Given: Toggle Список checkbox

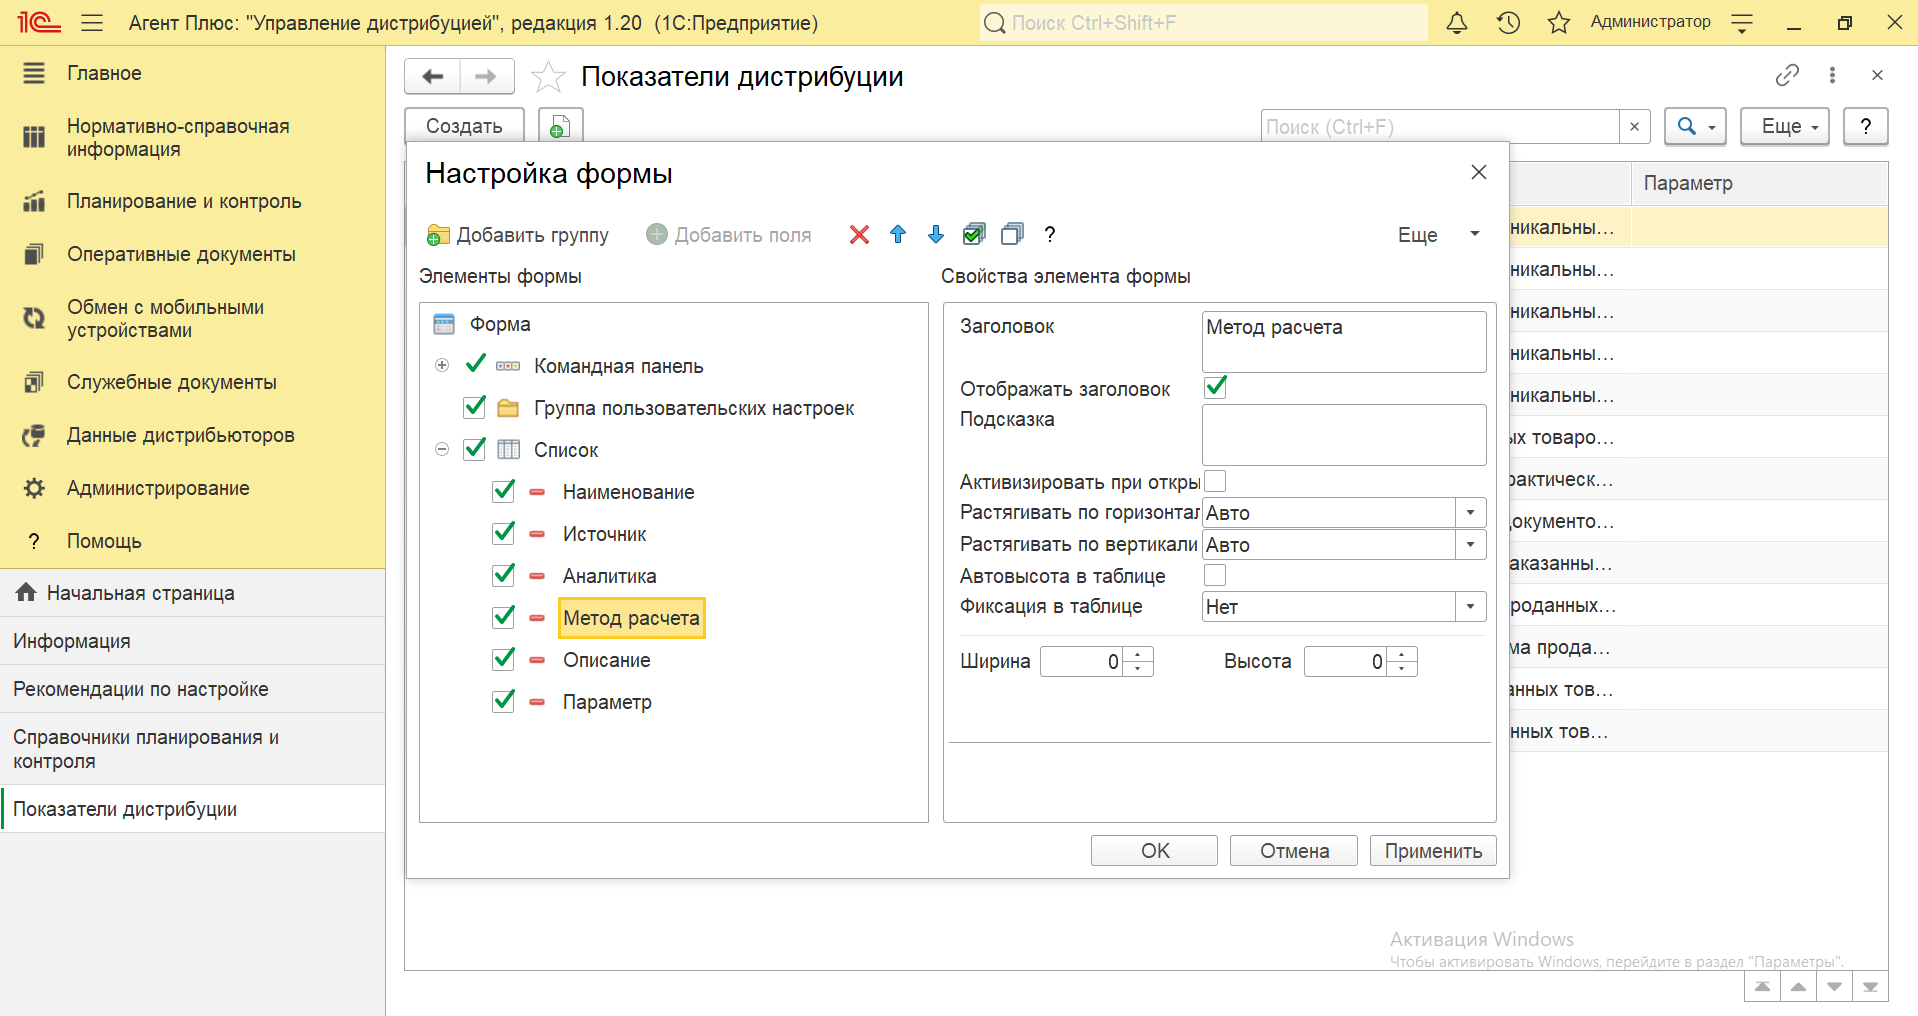Looking at the screenshot, I should (x=475, y=449).
